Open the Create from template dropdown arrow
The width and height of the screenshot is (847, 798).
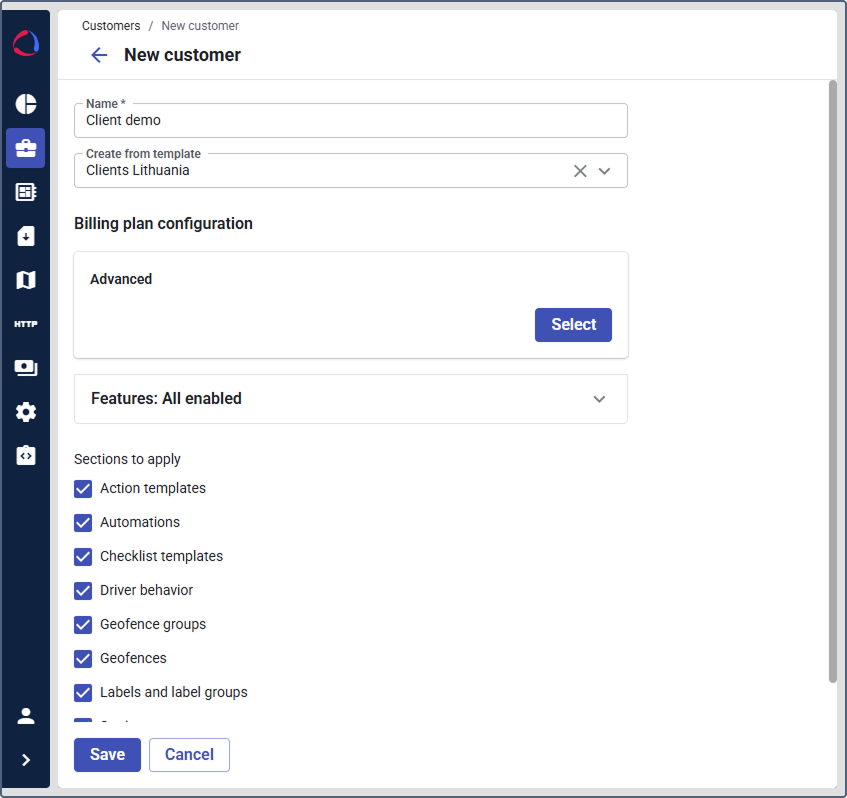[604, 171]
